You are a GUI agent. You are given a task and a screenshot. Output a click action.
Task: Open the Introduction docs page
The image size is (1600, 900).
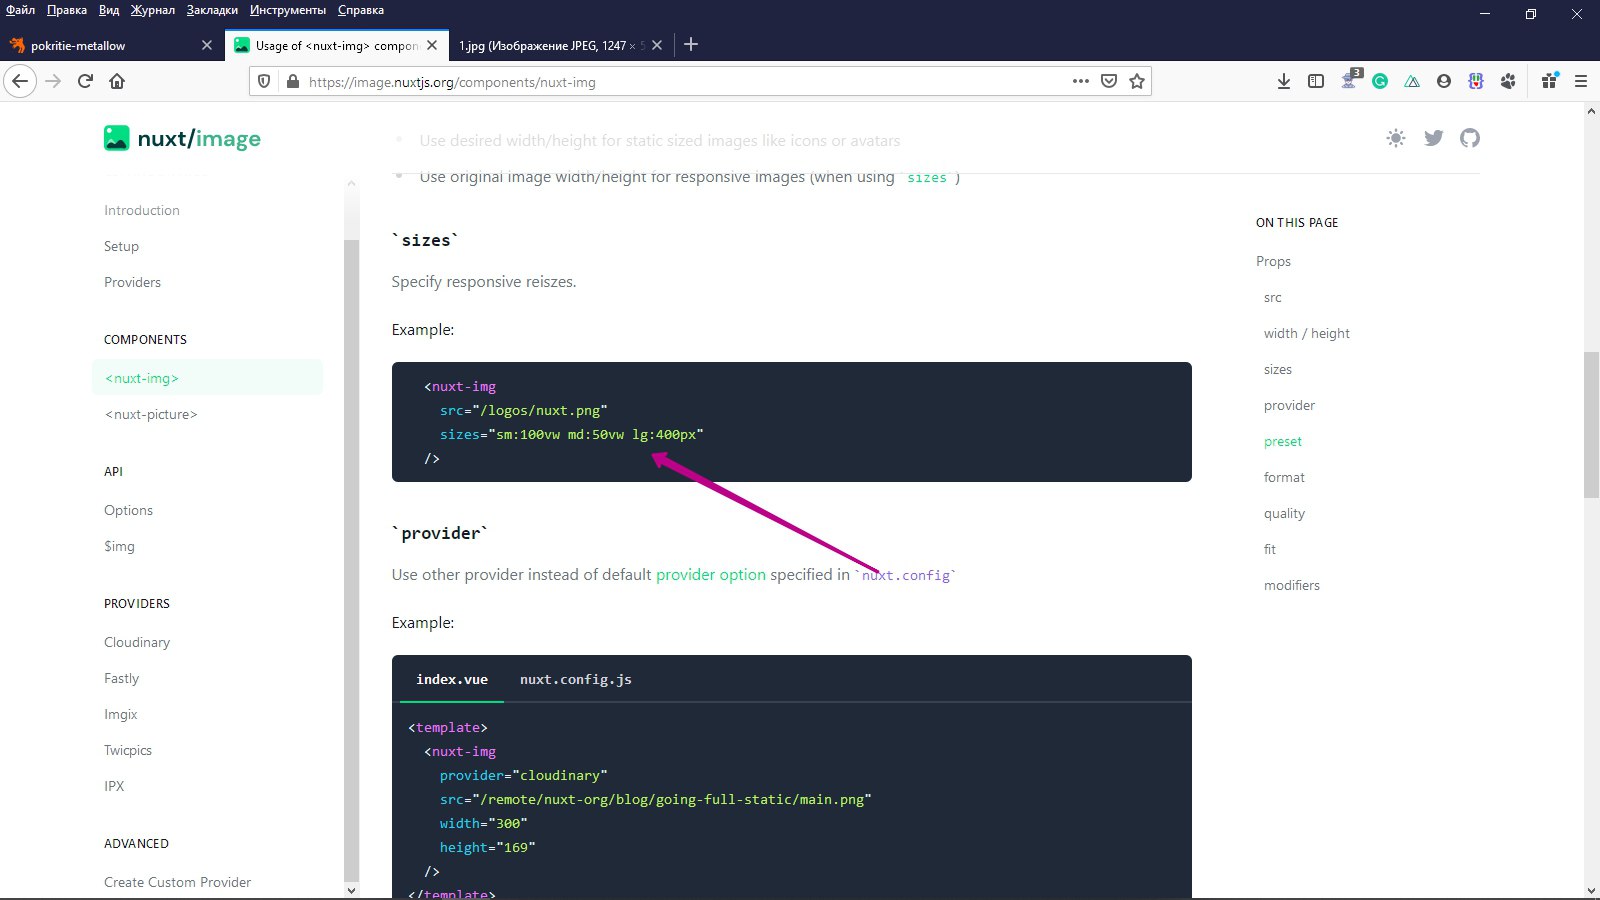click(x=142, y=210)
